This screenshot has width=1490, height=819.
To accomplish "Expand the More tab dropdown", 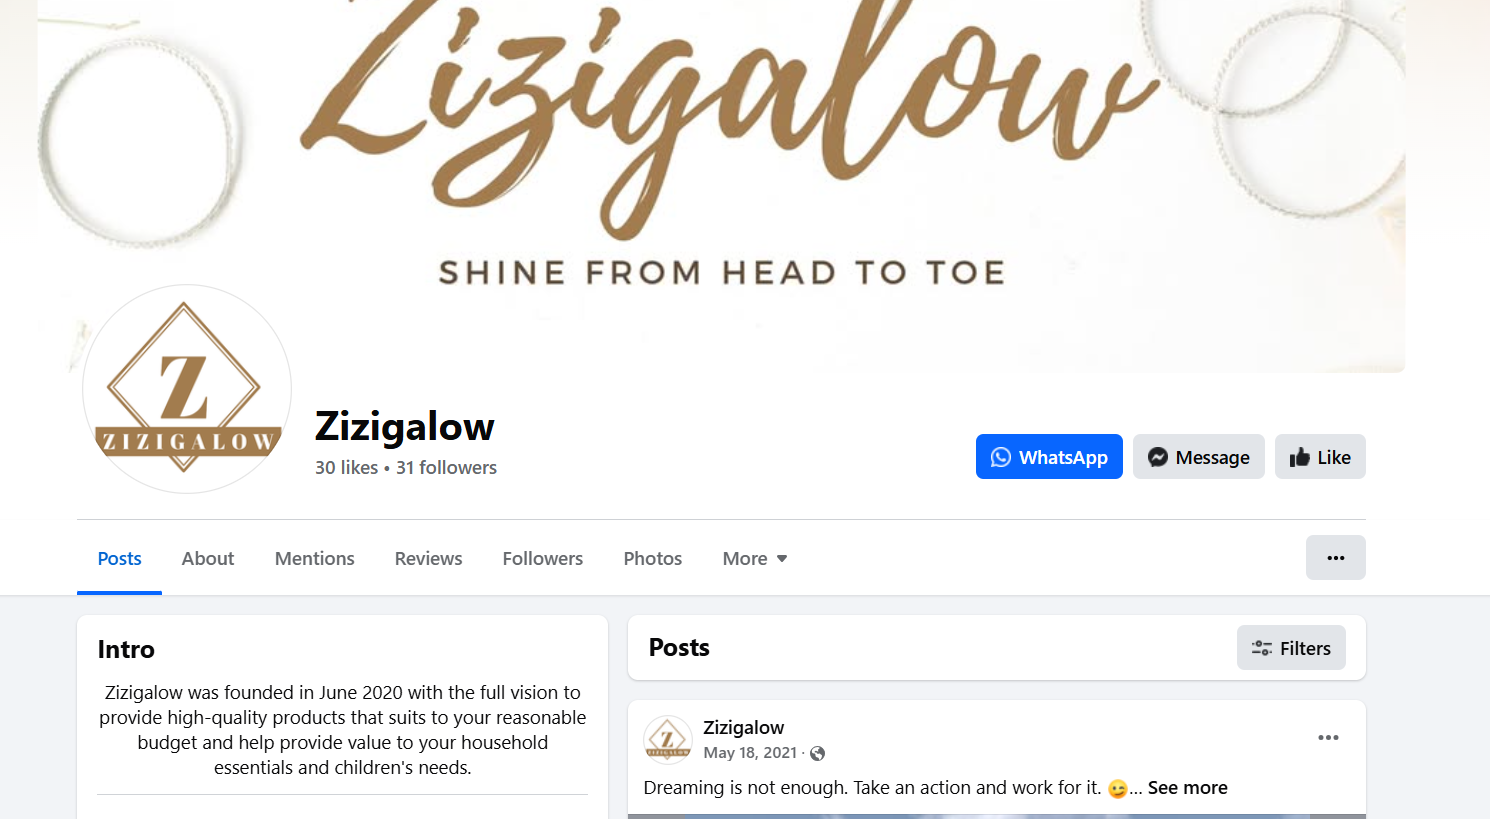I will [x=755, y=558].
